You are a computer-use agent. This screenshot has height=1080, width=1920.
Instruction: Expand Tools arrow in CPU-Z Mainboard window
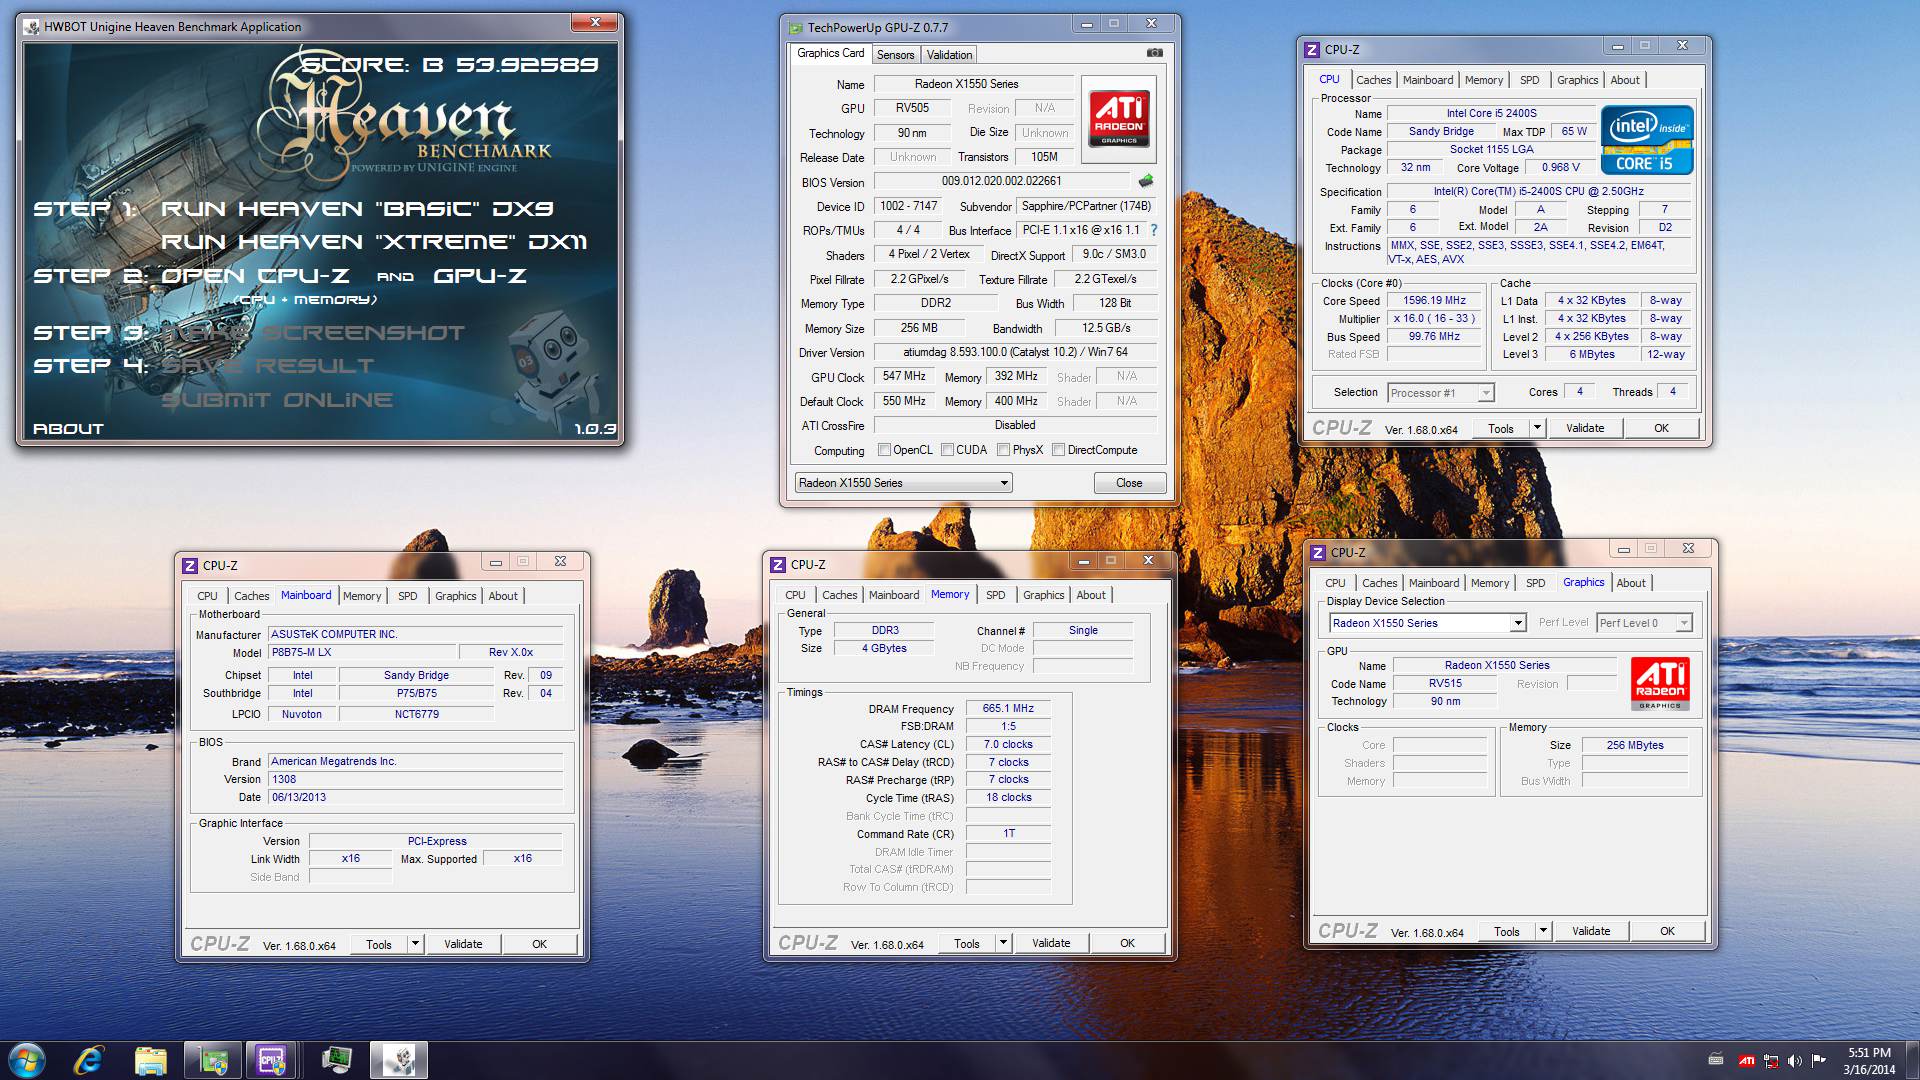(416, 944)
